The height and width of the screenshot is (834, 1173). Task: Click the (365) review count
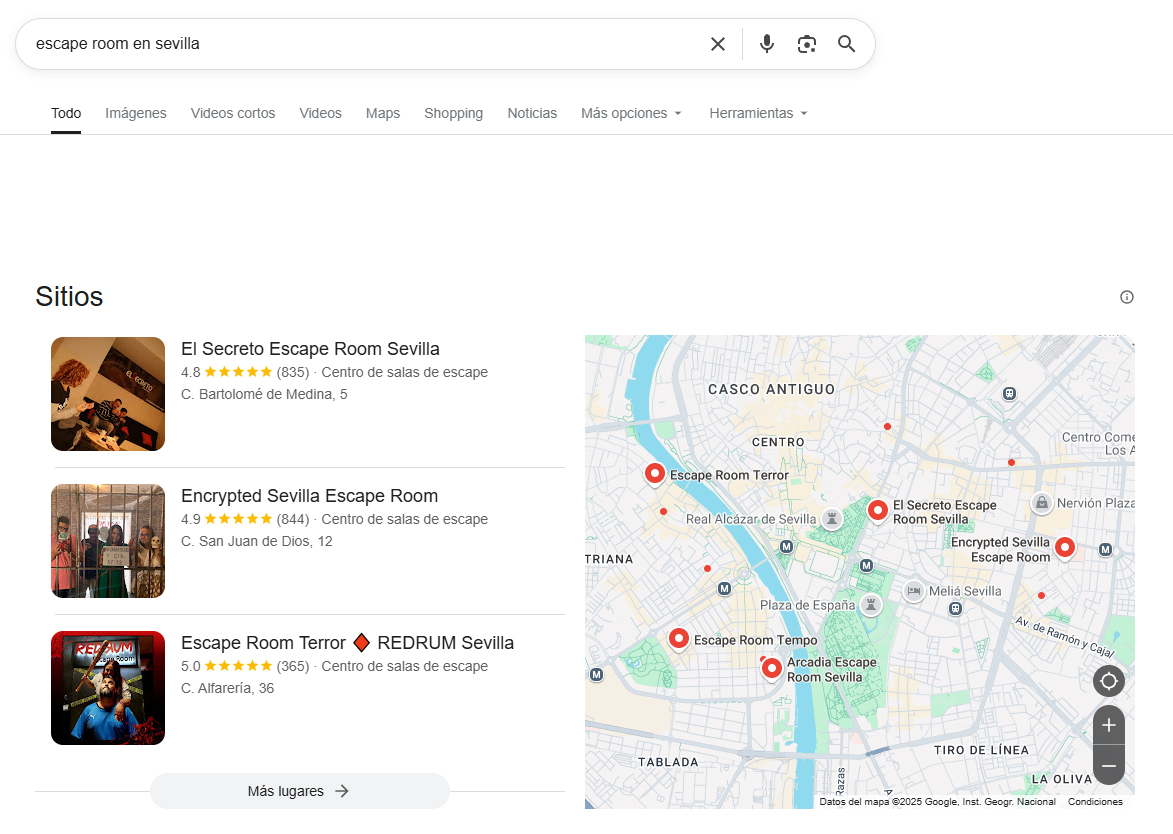click(293, 666)
